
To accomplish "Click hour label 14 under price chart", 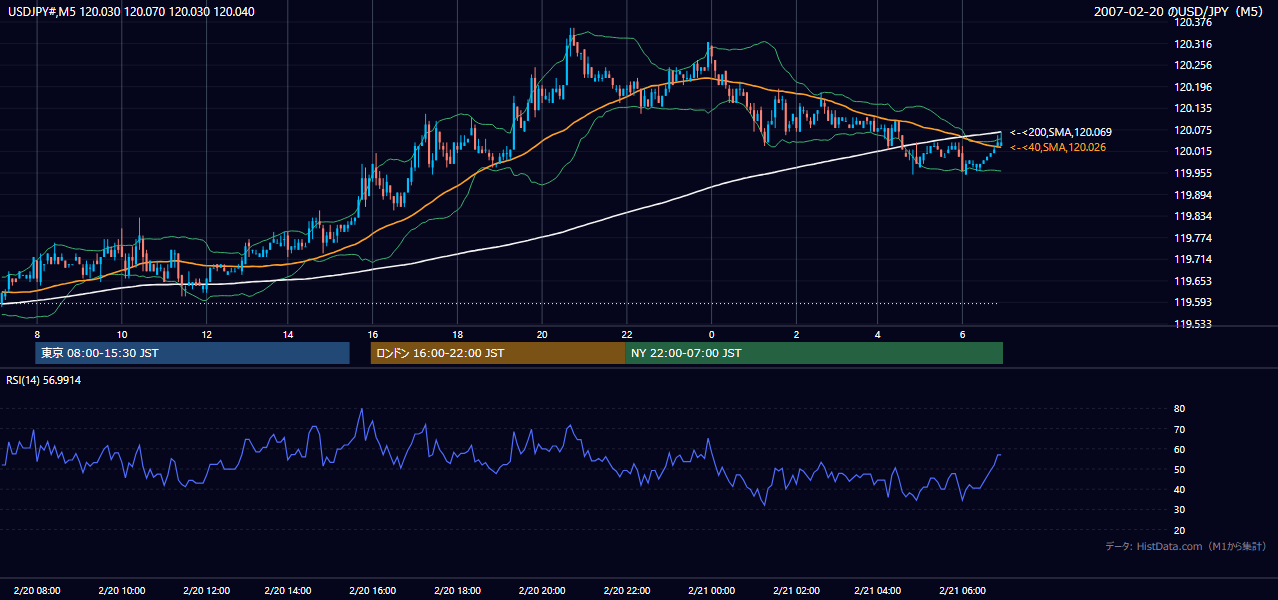I will [288, 334].
